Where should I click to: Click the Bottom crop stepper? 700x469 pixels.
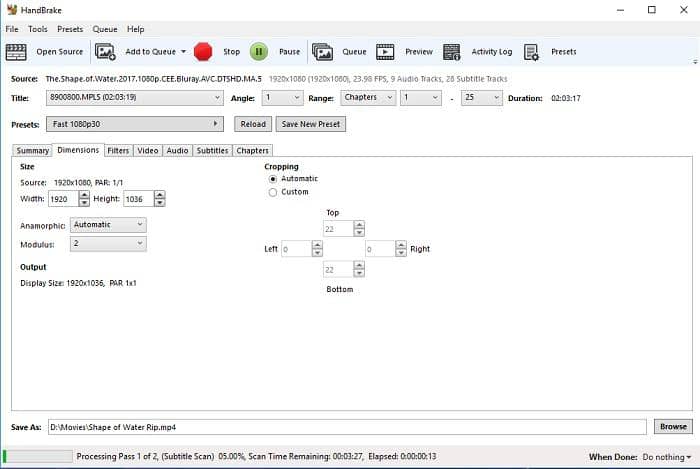359,269
